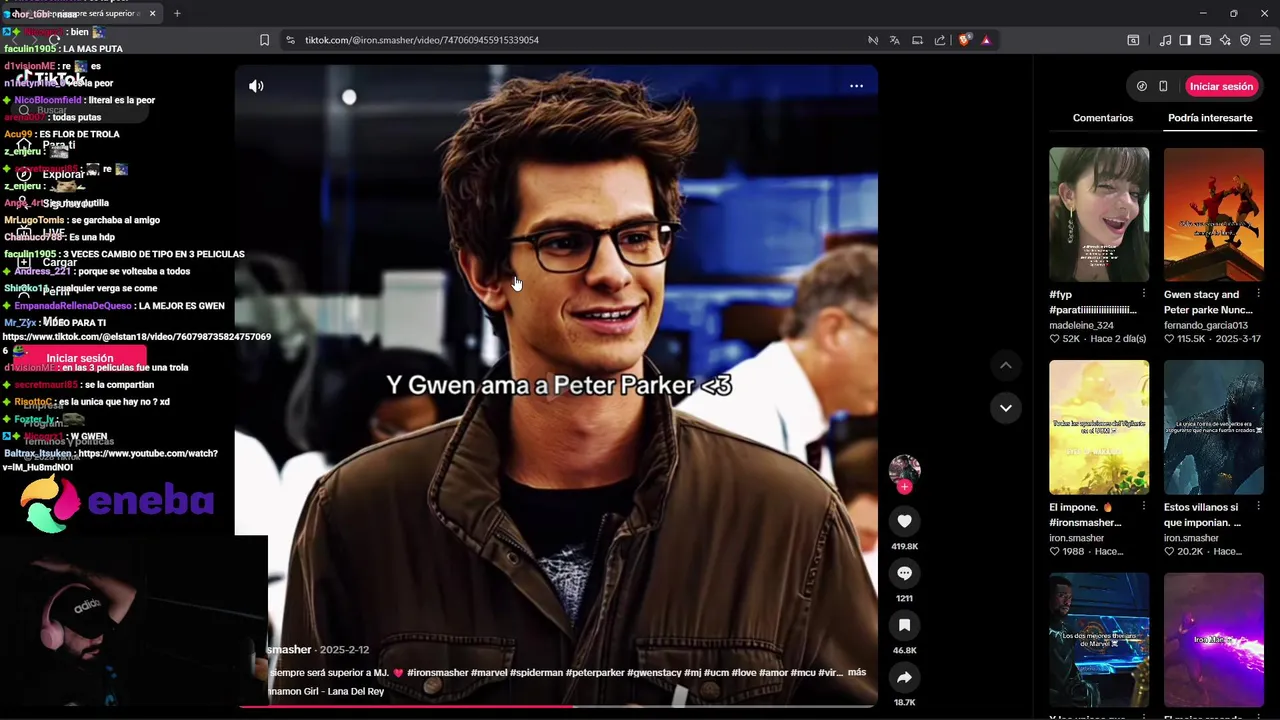Viewport: 1280px width, 720px height.
Task: Click the fernando_garcia013 username
Action: (1206, 325)
